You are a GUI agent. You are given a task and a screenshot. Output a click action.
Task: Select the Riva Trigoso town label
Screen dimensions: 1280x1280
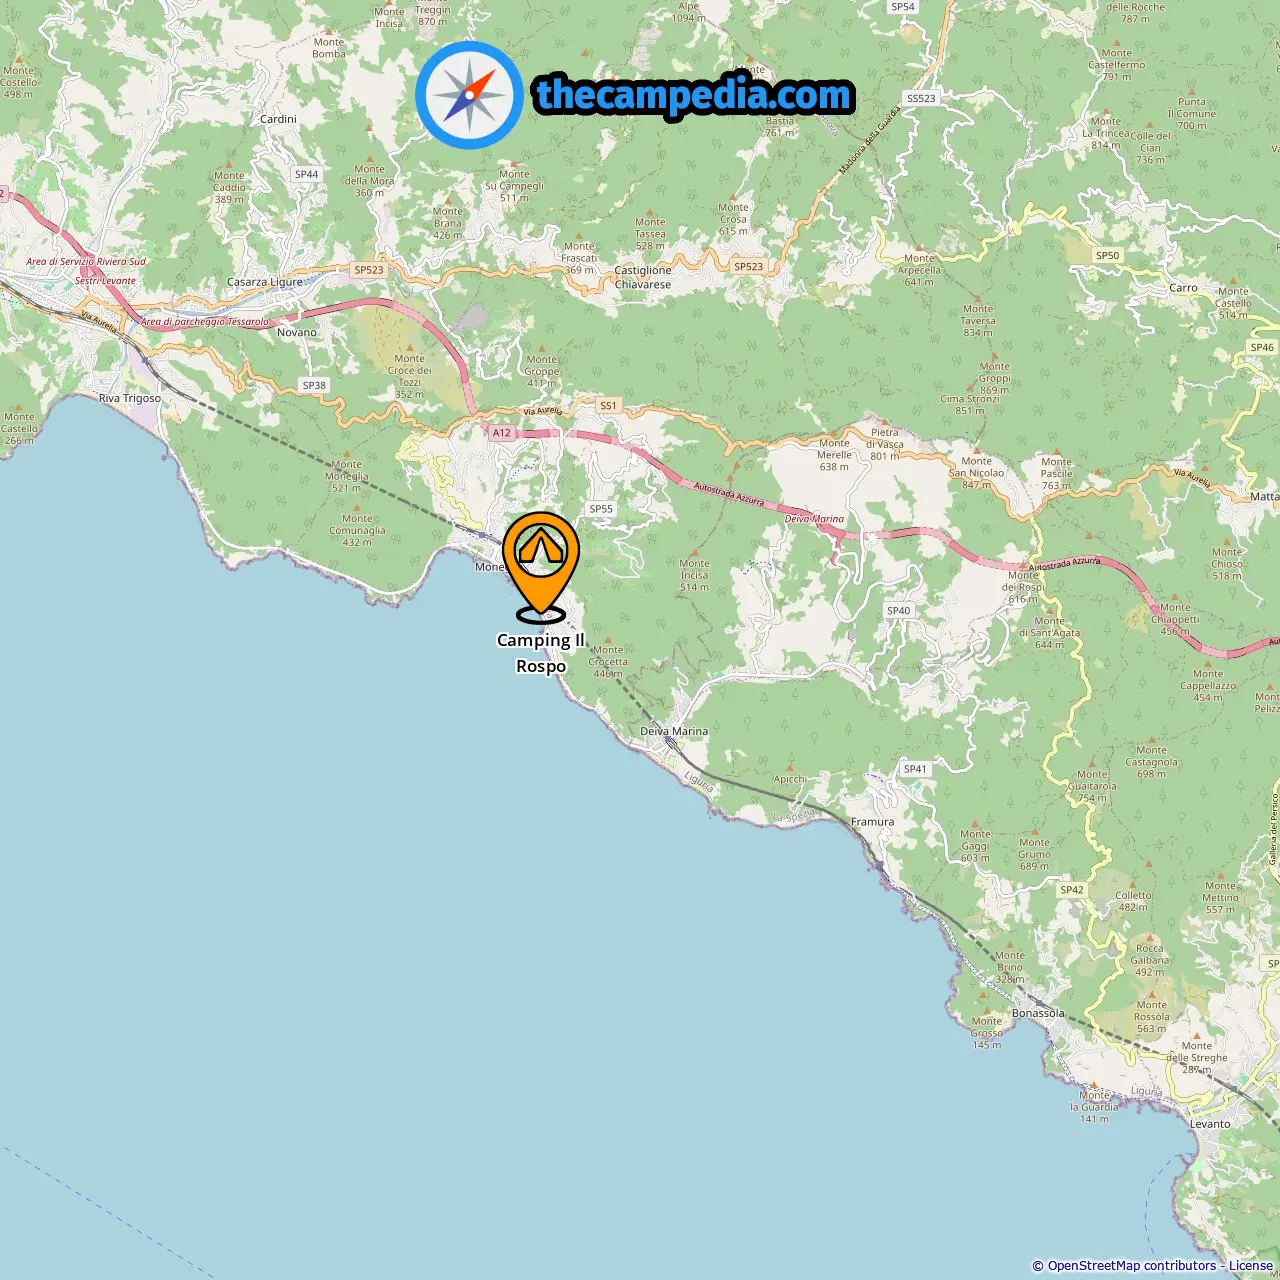(130, 398)
